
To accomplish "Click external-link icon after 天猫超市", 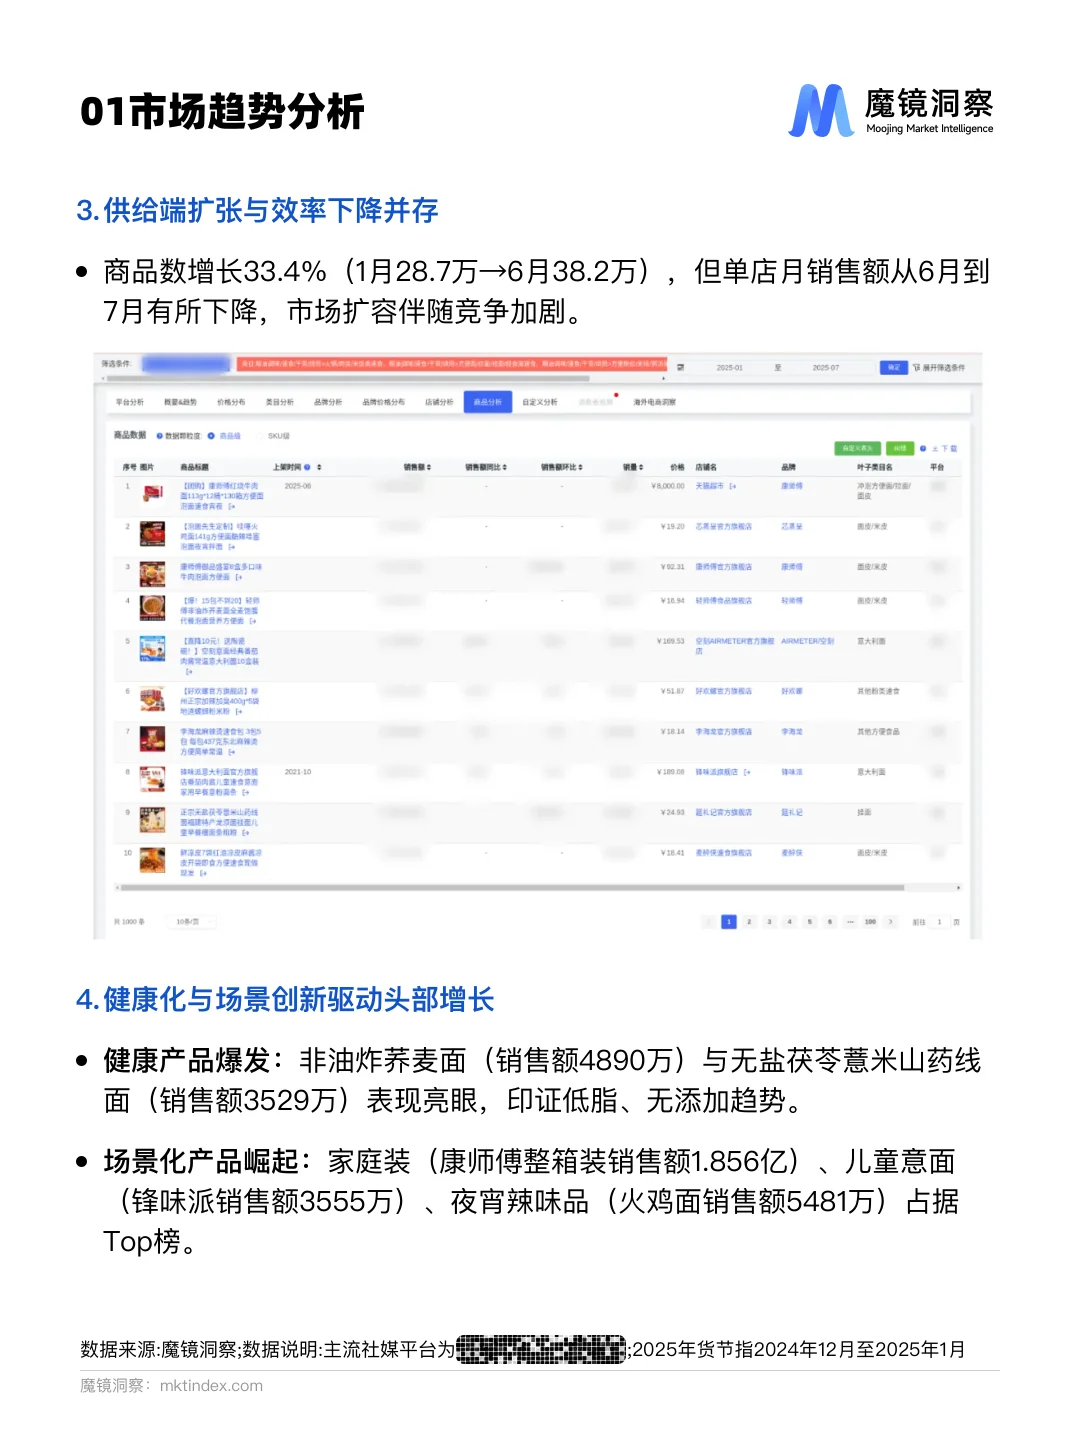I will coord(733,486).
